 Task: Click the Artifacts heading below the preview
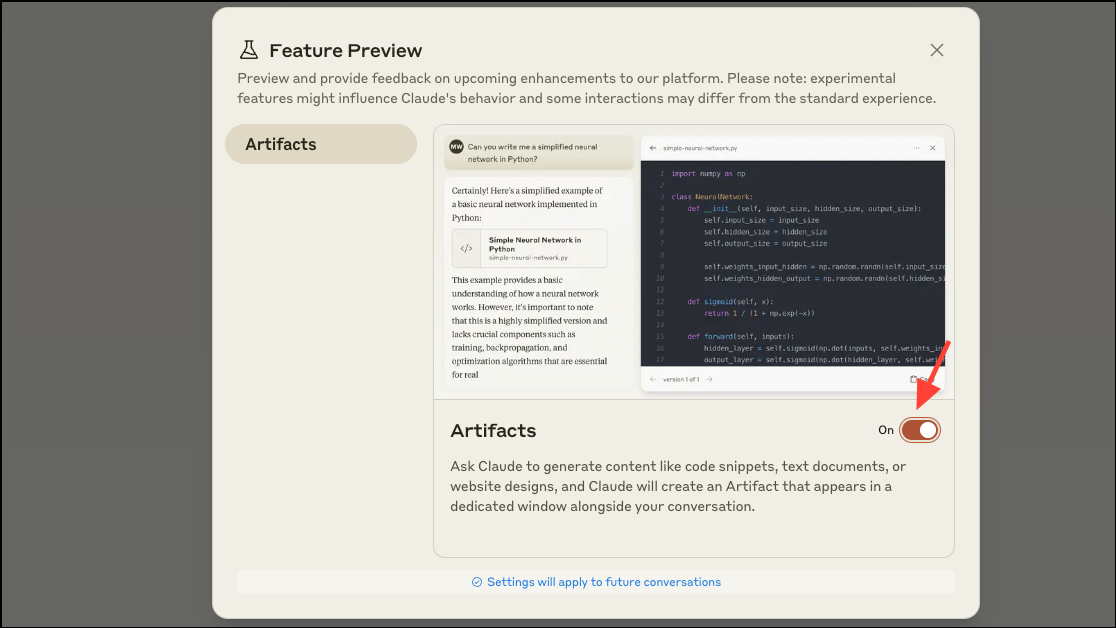pyautogui.click(x=493, y=430)
